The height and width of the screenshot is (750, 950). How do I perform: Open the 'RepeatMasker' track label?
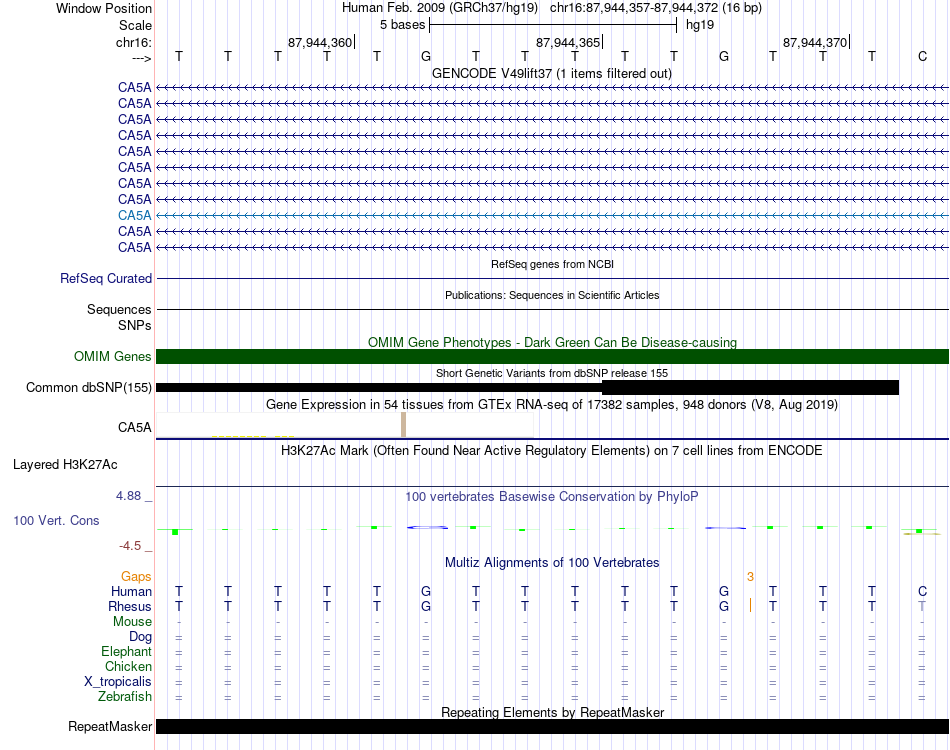(110, 726)
